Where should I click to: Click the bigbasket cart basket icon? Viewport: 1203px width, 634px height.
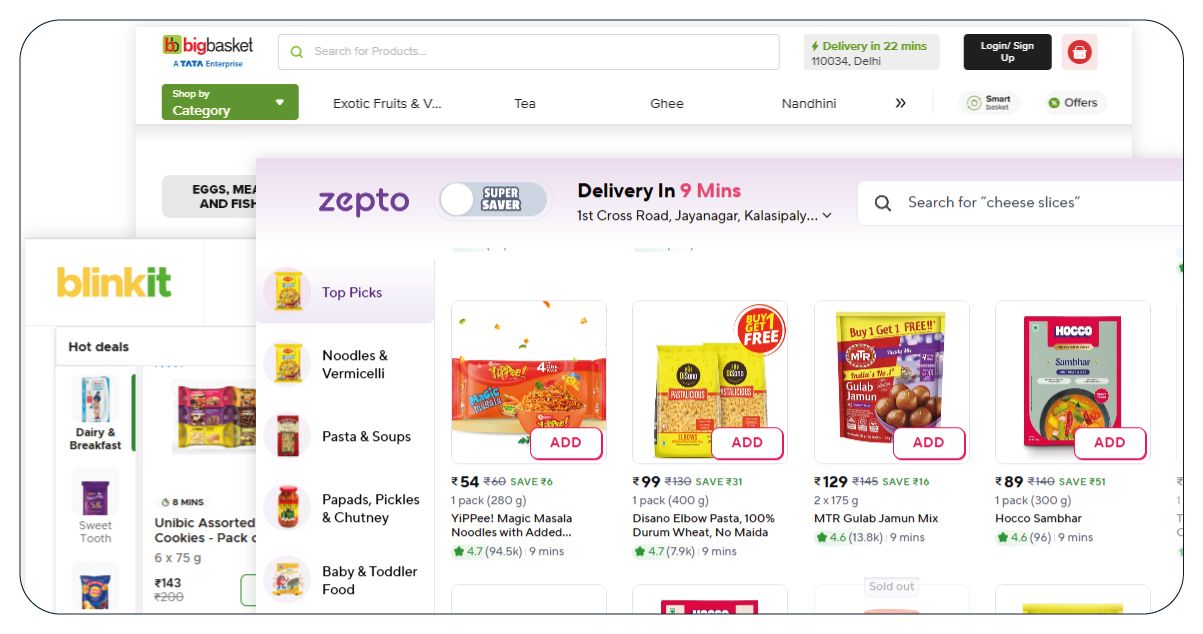(x=1079, y=52)
